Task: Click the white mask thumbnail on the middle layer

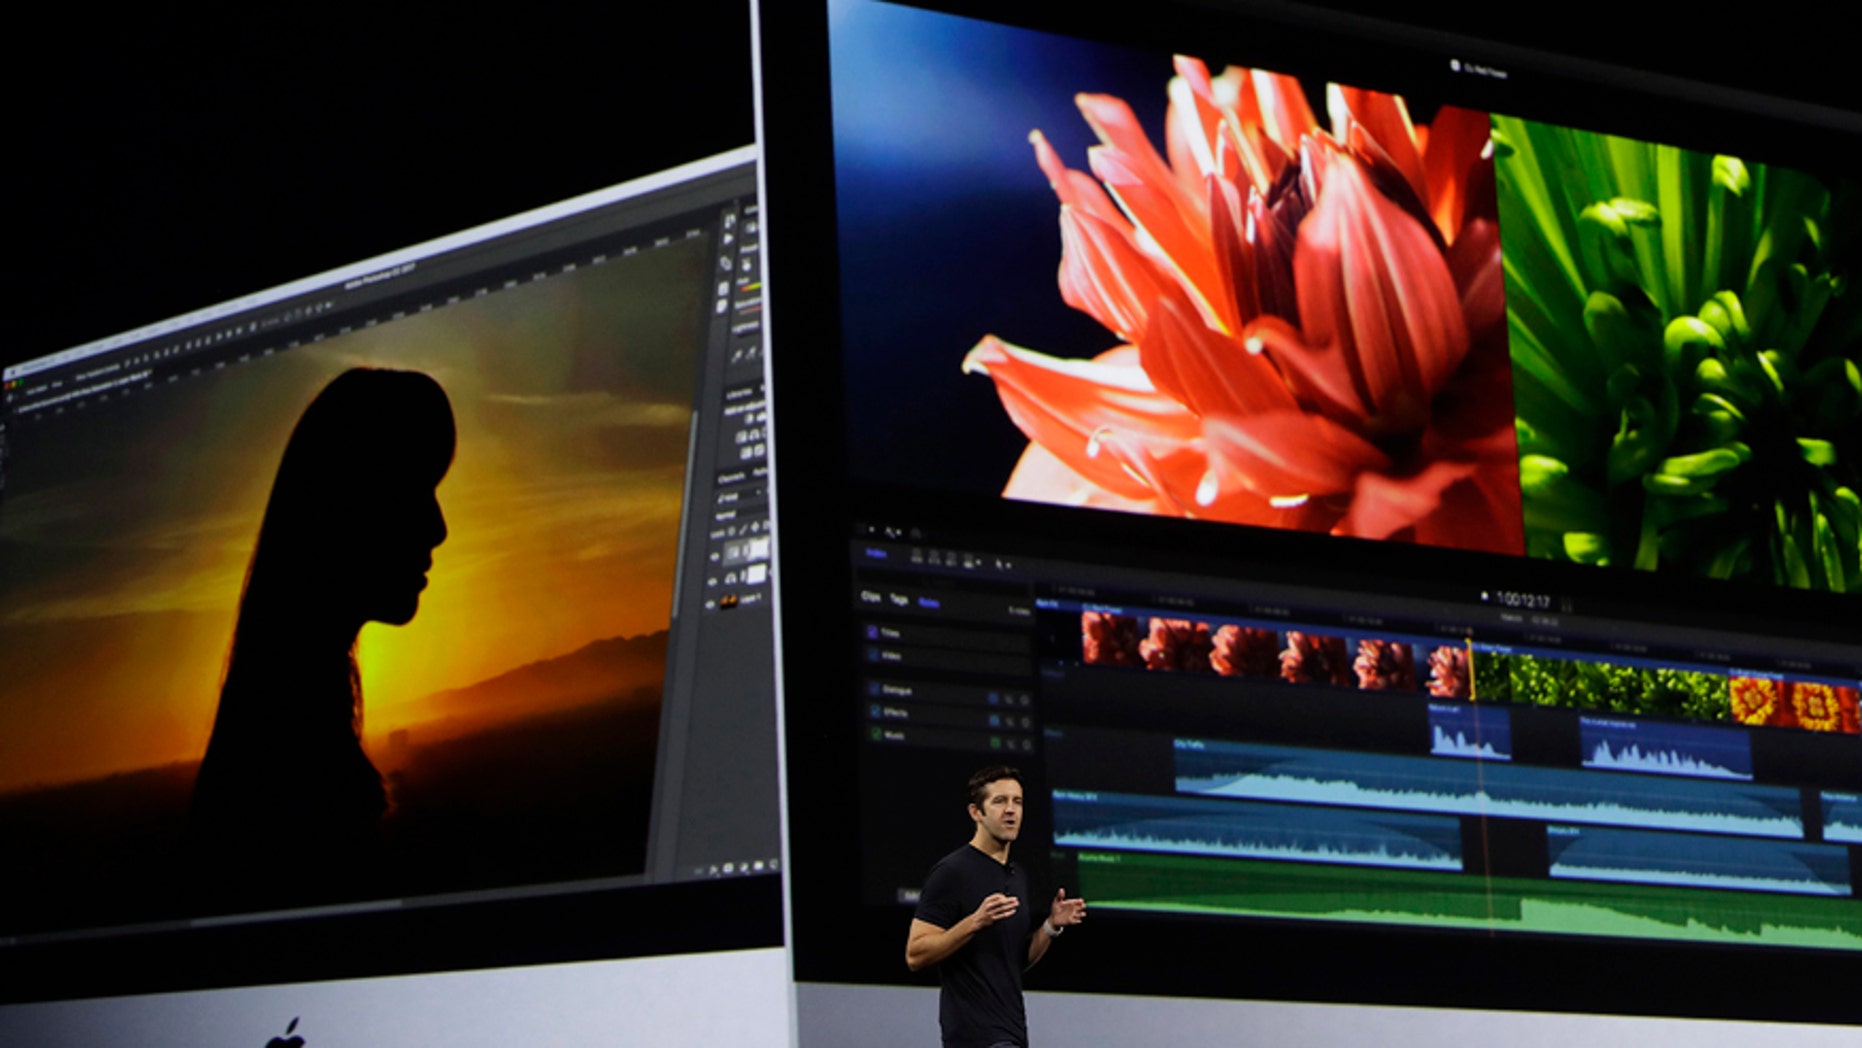Action: pos(756,574)
